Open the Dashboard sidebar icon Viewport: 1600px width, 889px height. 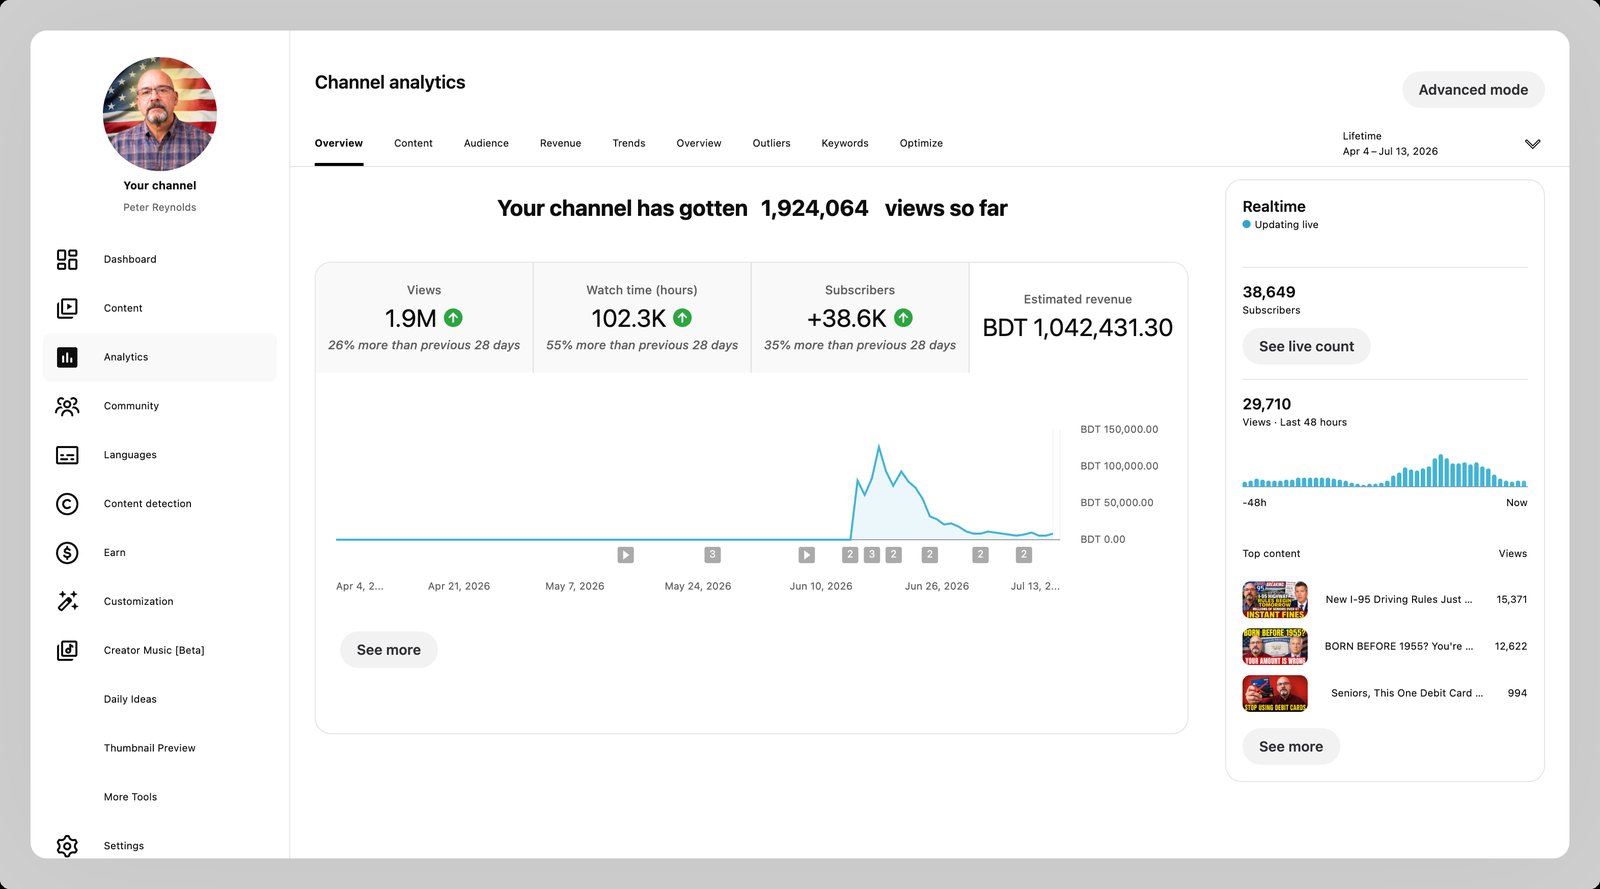tap(67, 260)
